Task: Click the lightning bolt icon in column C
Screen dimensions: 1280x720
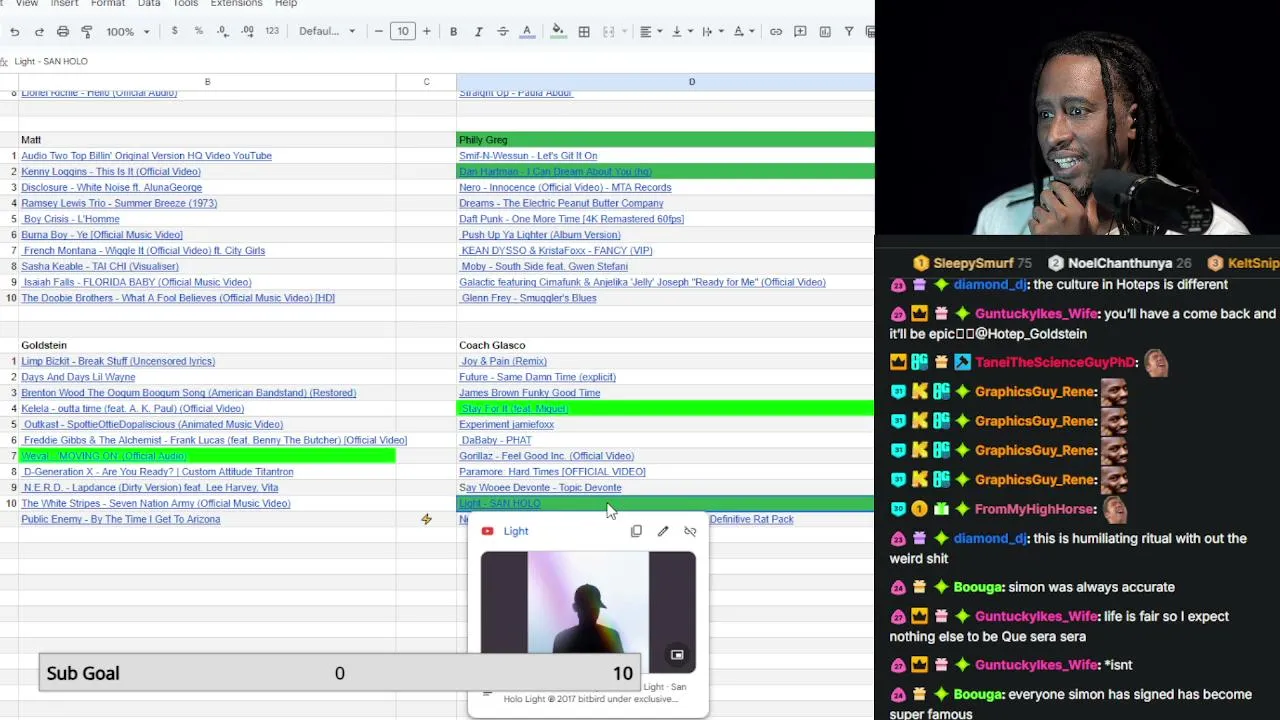Action: point(426,519)
